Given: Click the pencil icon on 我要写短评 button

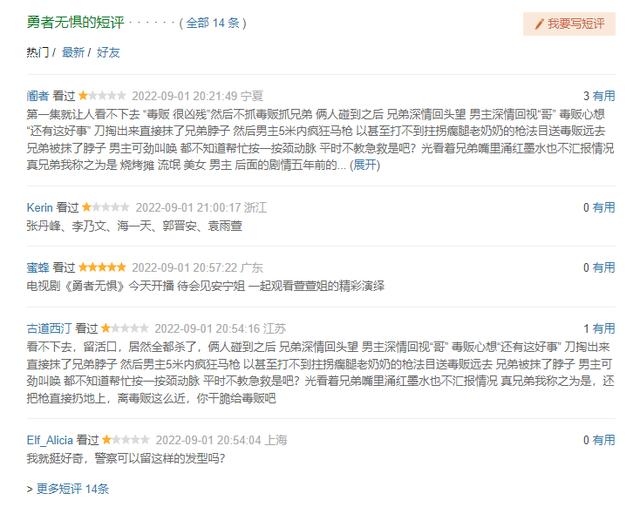Looking at the screenshot, I should 539,24.
